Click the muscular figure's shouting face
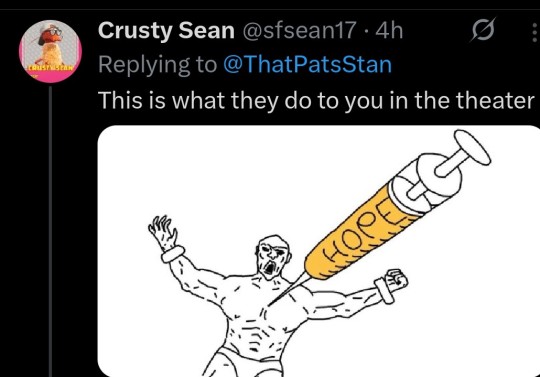This screenshot has height=377, width=540. pos(273,256)
